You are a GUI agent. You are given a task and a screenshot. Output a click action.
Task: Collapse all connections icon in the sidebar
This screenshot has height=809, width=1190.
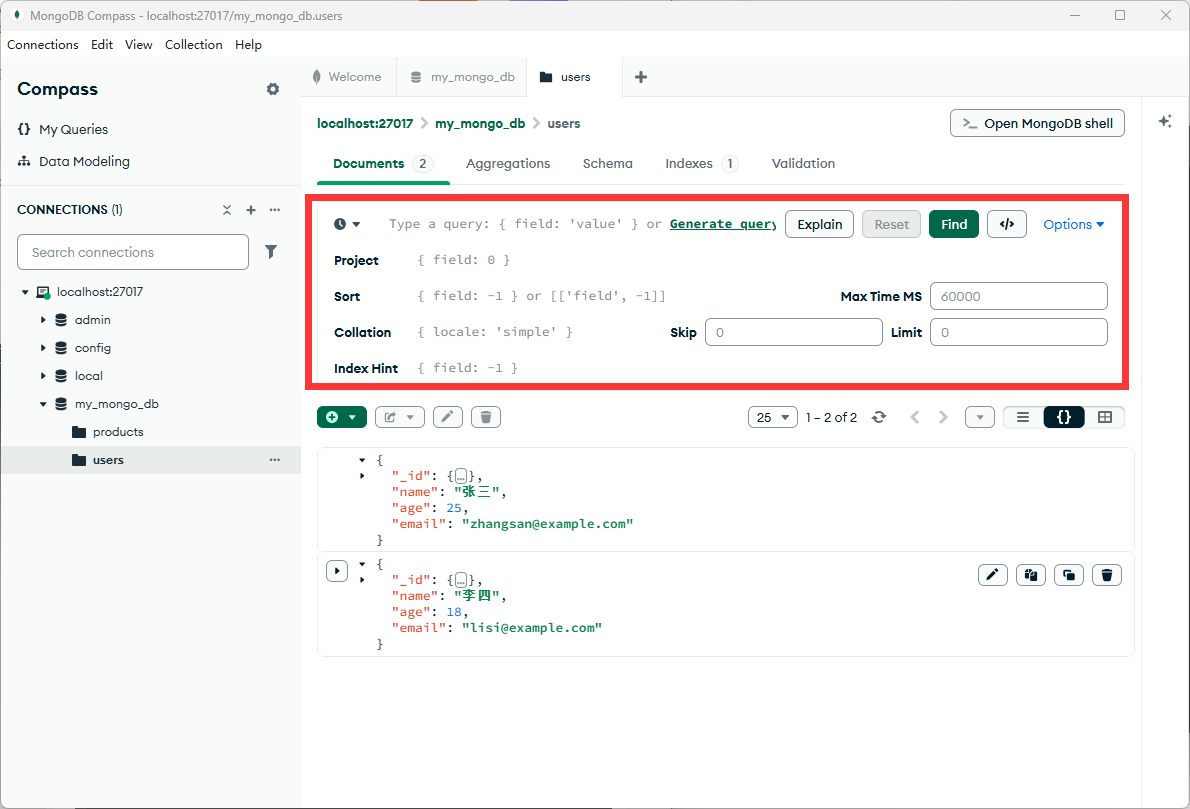(227, 209)
